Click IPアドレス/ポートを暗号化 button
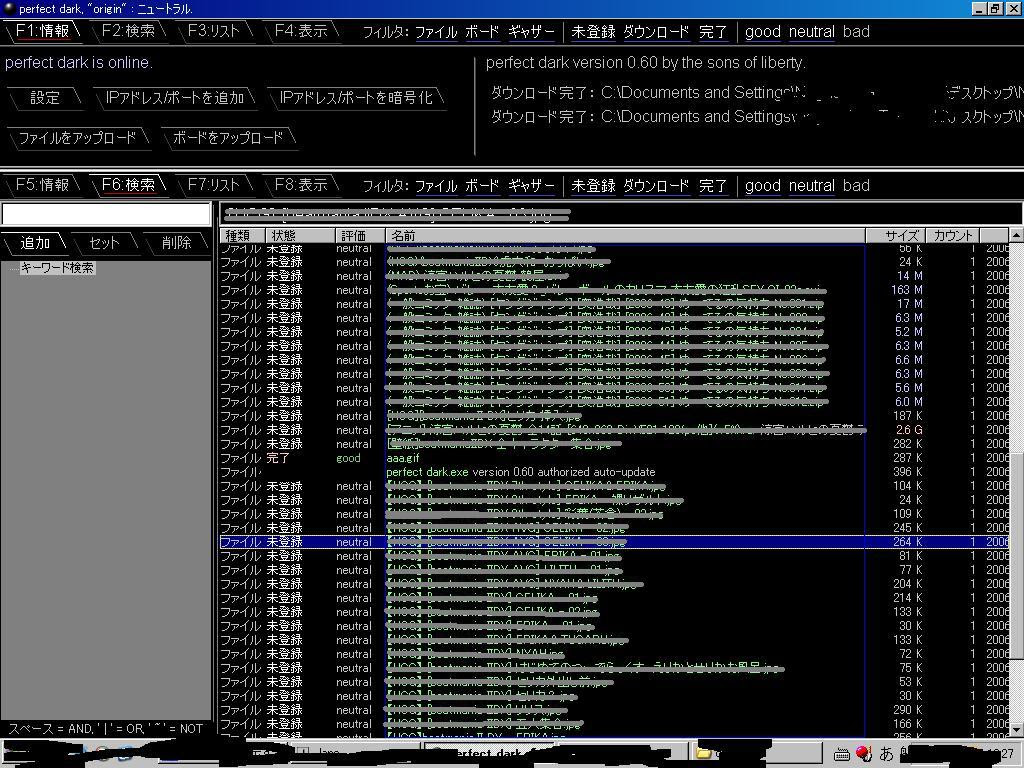Screen dimensions: 1024x768 [356, 98]
